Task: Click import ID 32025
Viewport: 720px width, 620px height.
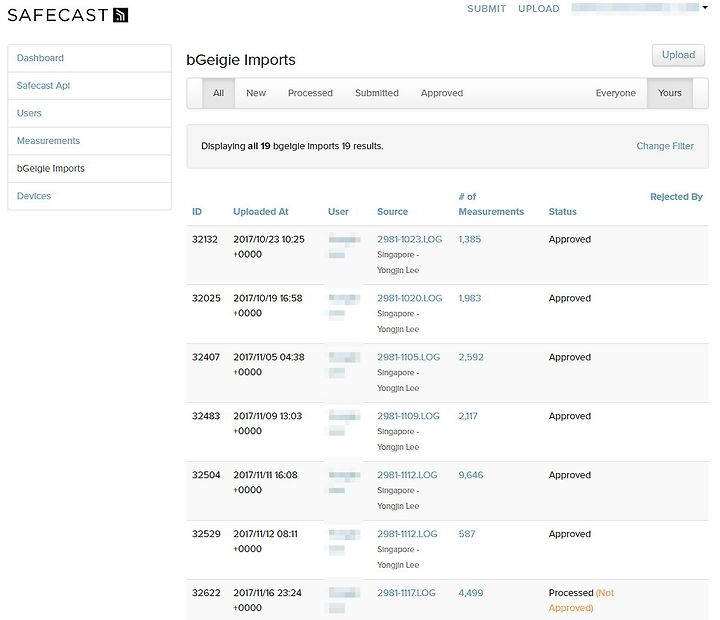Action: [206, 298]
